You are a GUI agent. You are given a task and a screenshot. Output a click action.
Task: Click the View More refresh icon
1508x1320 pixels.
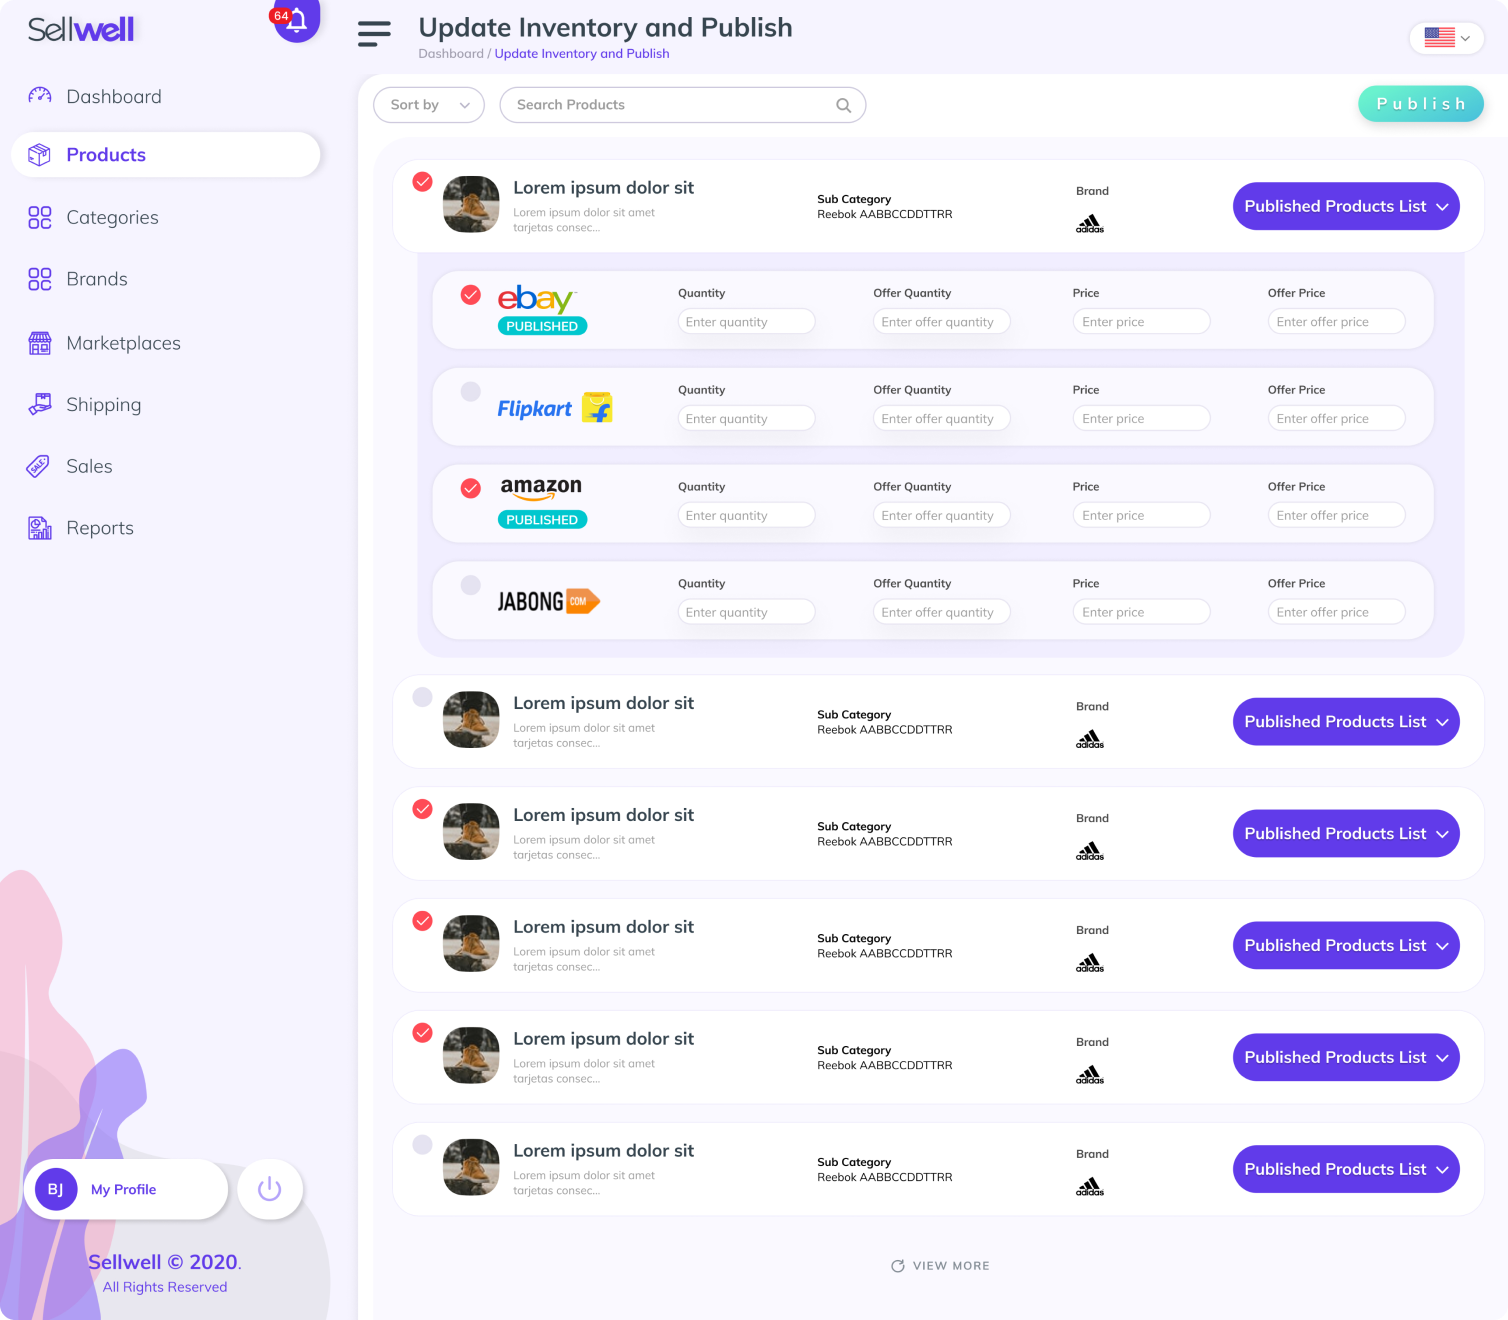tap(898, 1266)
